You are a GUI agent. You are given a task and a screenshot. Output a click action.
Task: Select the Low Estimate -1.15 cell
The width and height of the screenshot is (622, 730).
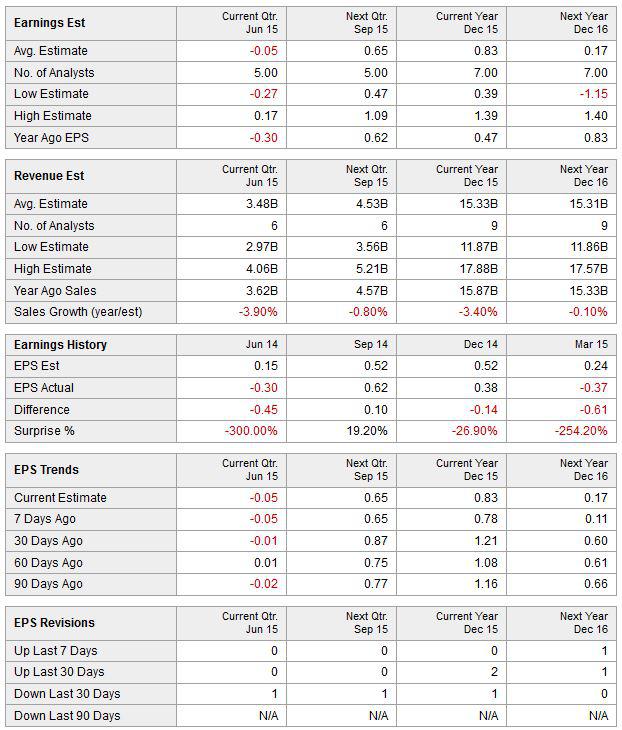594,94
